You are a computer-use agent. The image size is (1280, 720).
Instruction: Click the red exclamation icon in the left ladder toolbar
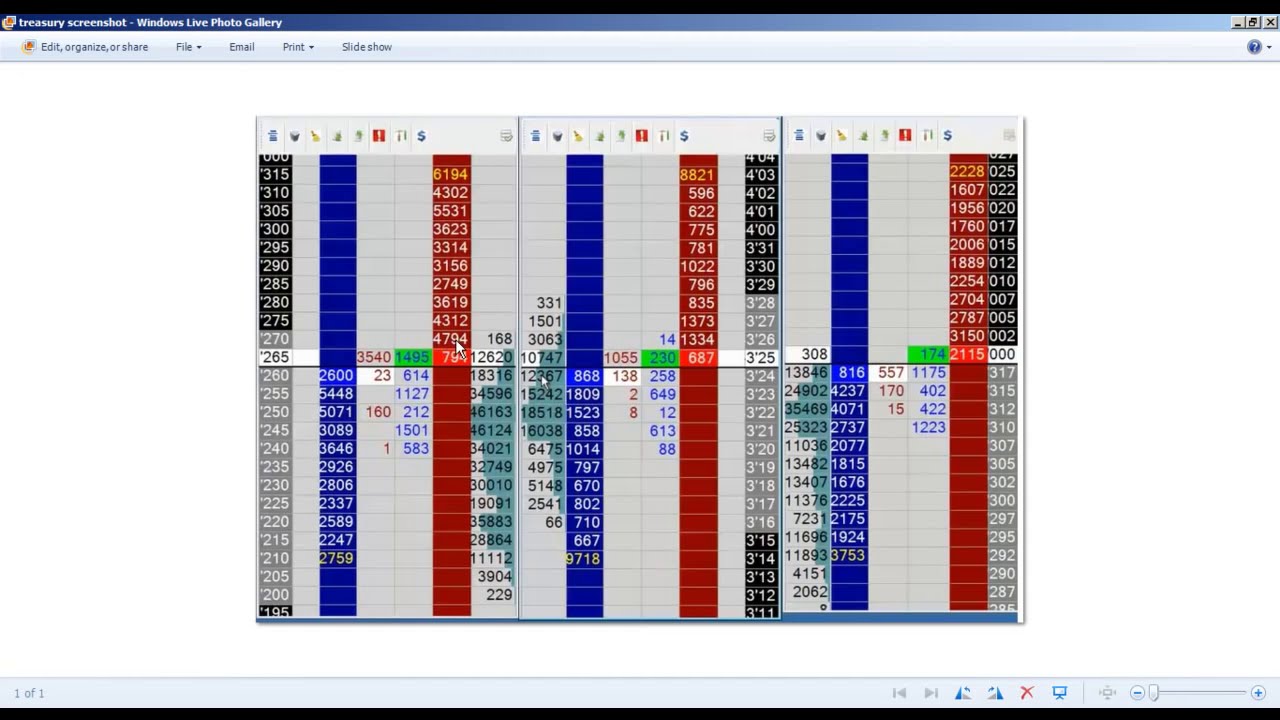pyautogui.click(x=379, y=136)
